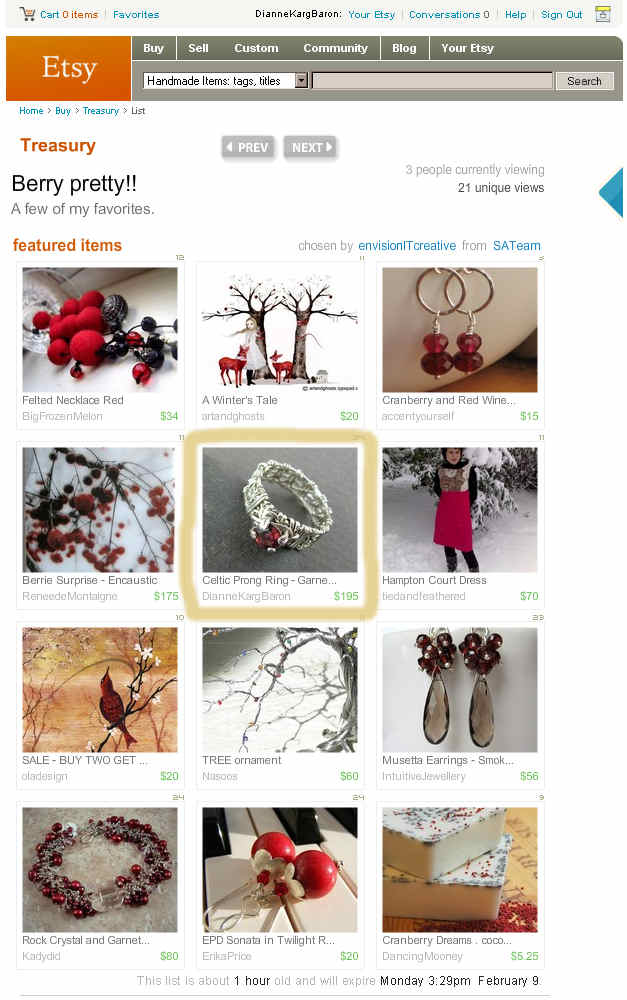The height and width of the screenshot is (1000, 627).
Task: Click the search text field
Action: coord(432,80)
